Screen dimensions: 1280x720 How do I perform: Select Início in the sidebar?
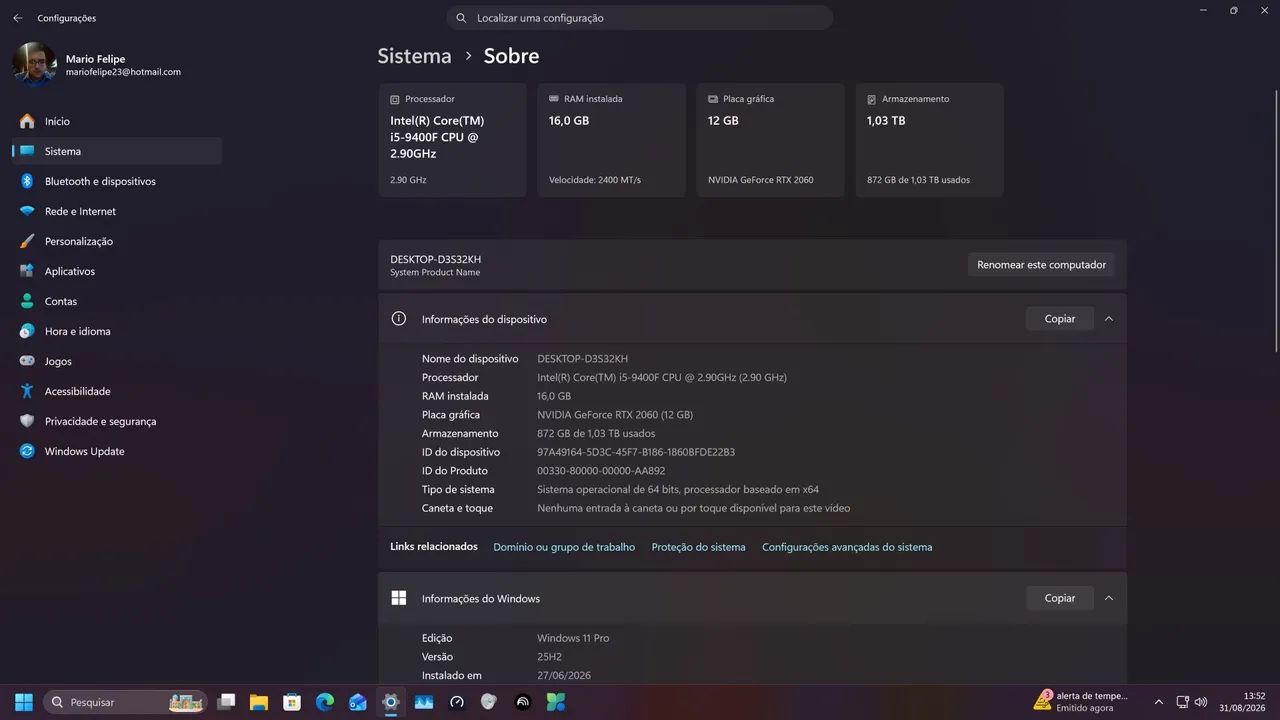click(117, 121)
